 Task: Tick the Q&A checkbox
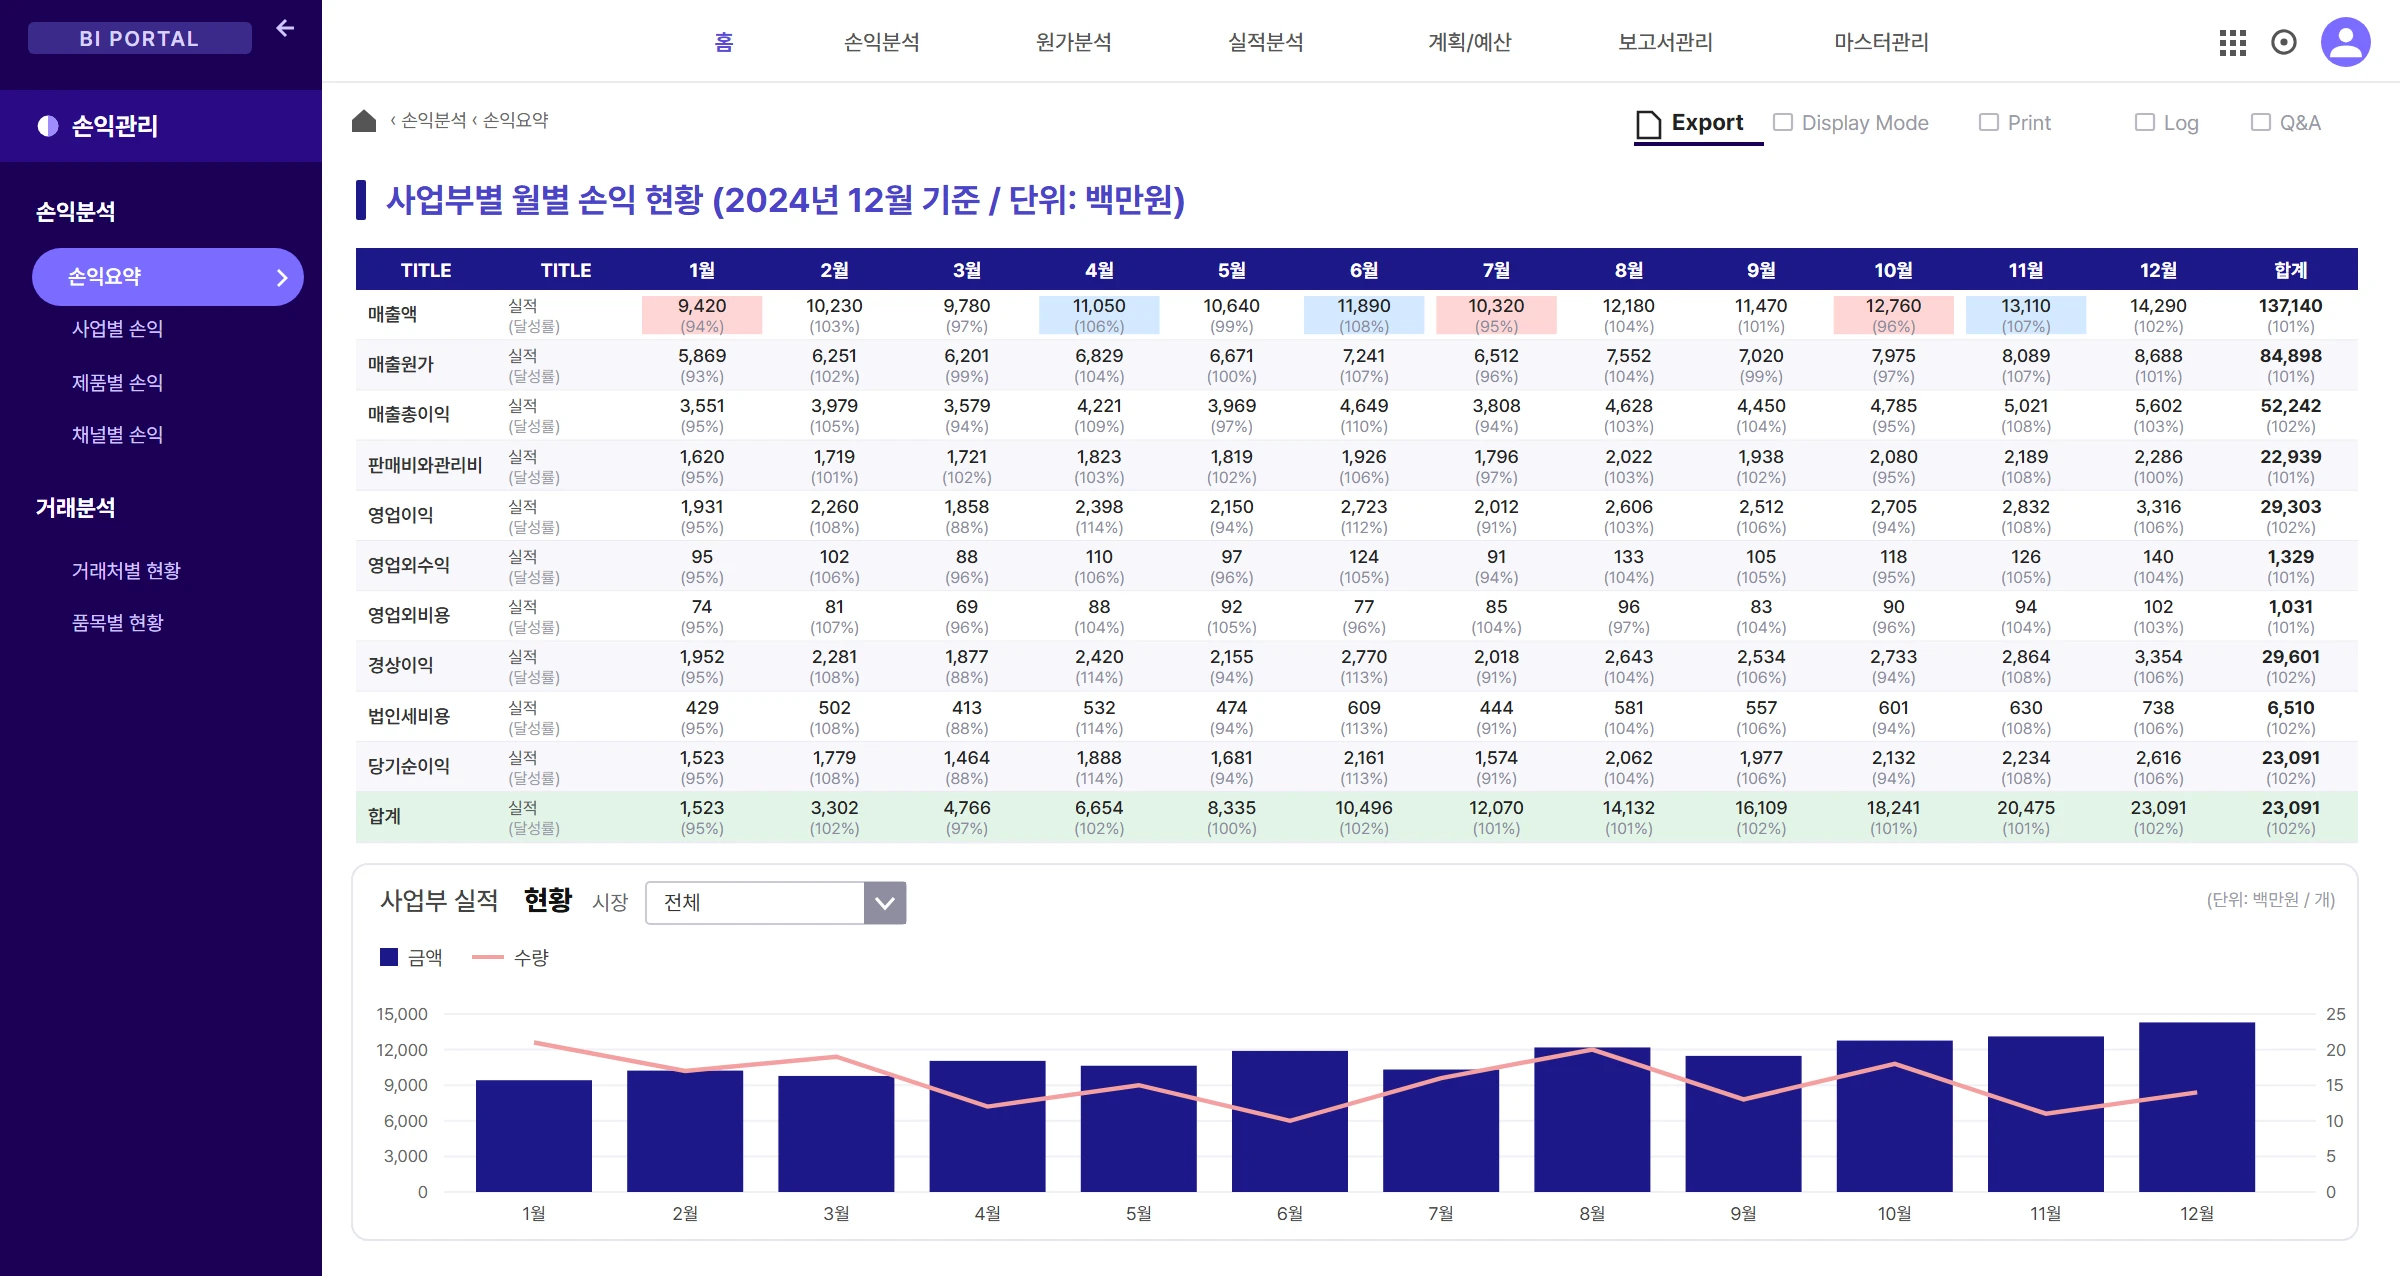coord(2261,122)
